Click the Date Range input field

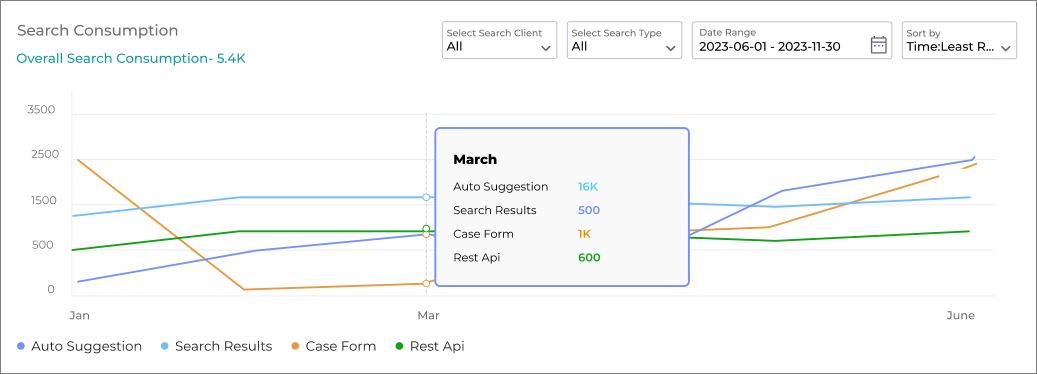click(x=792, y=40)
